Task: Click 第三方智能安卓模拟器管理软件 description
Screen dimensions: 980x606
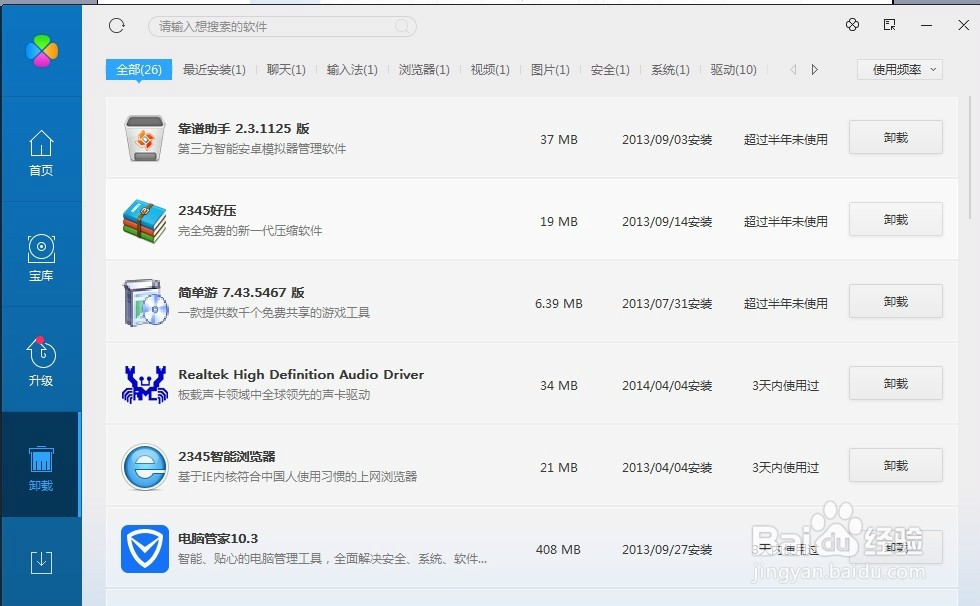Action: tap(262, 149)
